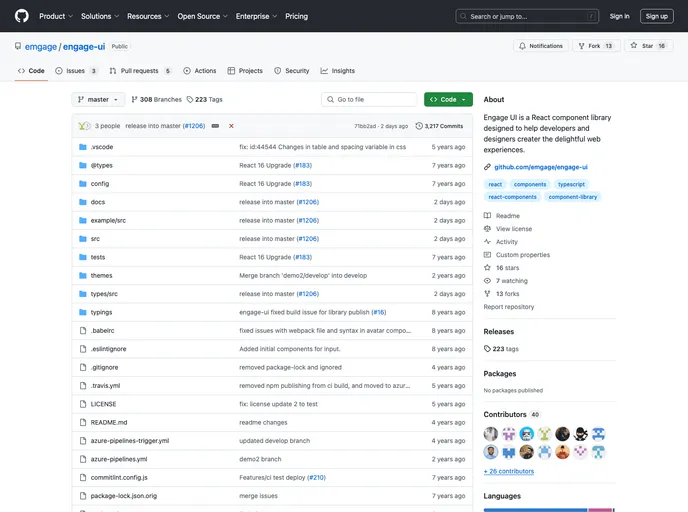Open the tests folder

tap(97, 258)
